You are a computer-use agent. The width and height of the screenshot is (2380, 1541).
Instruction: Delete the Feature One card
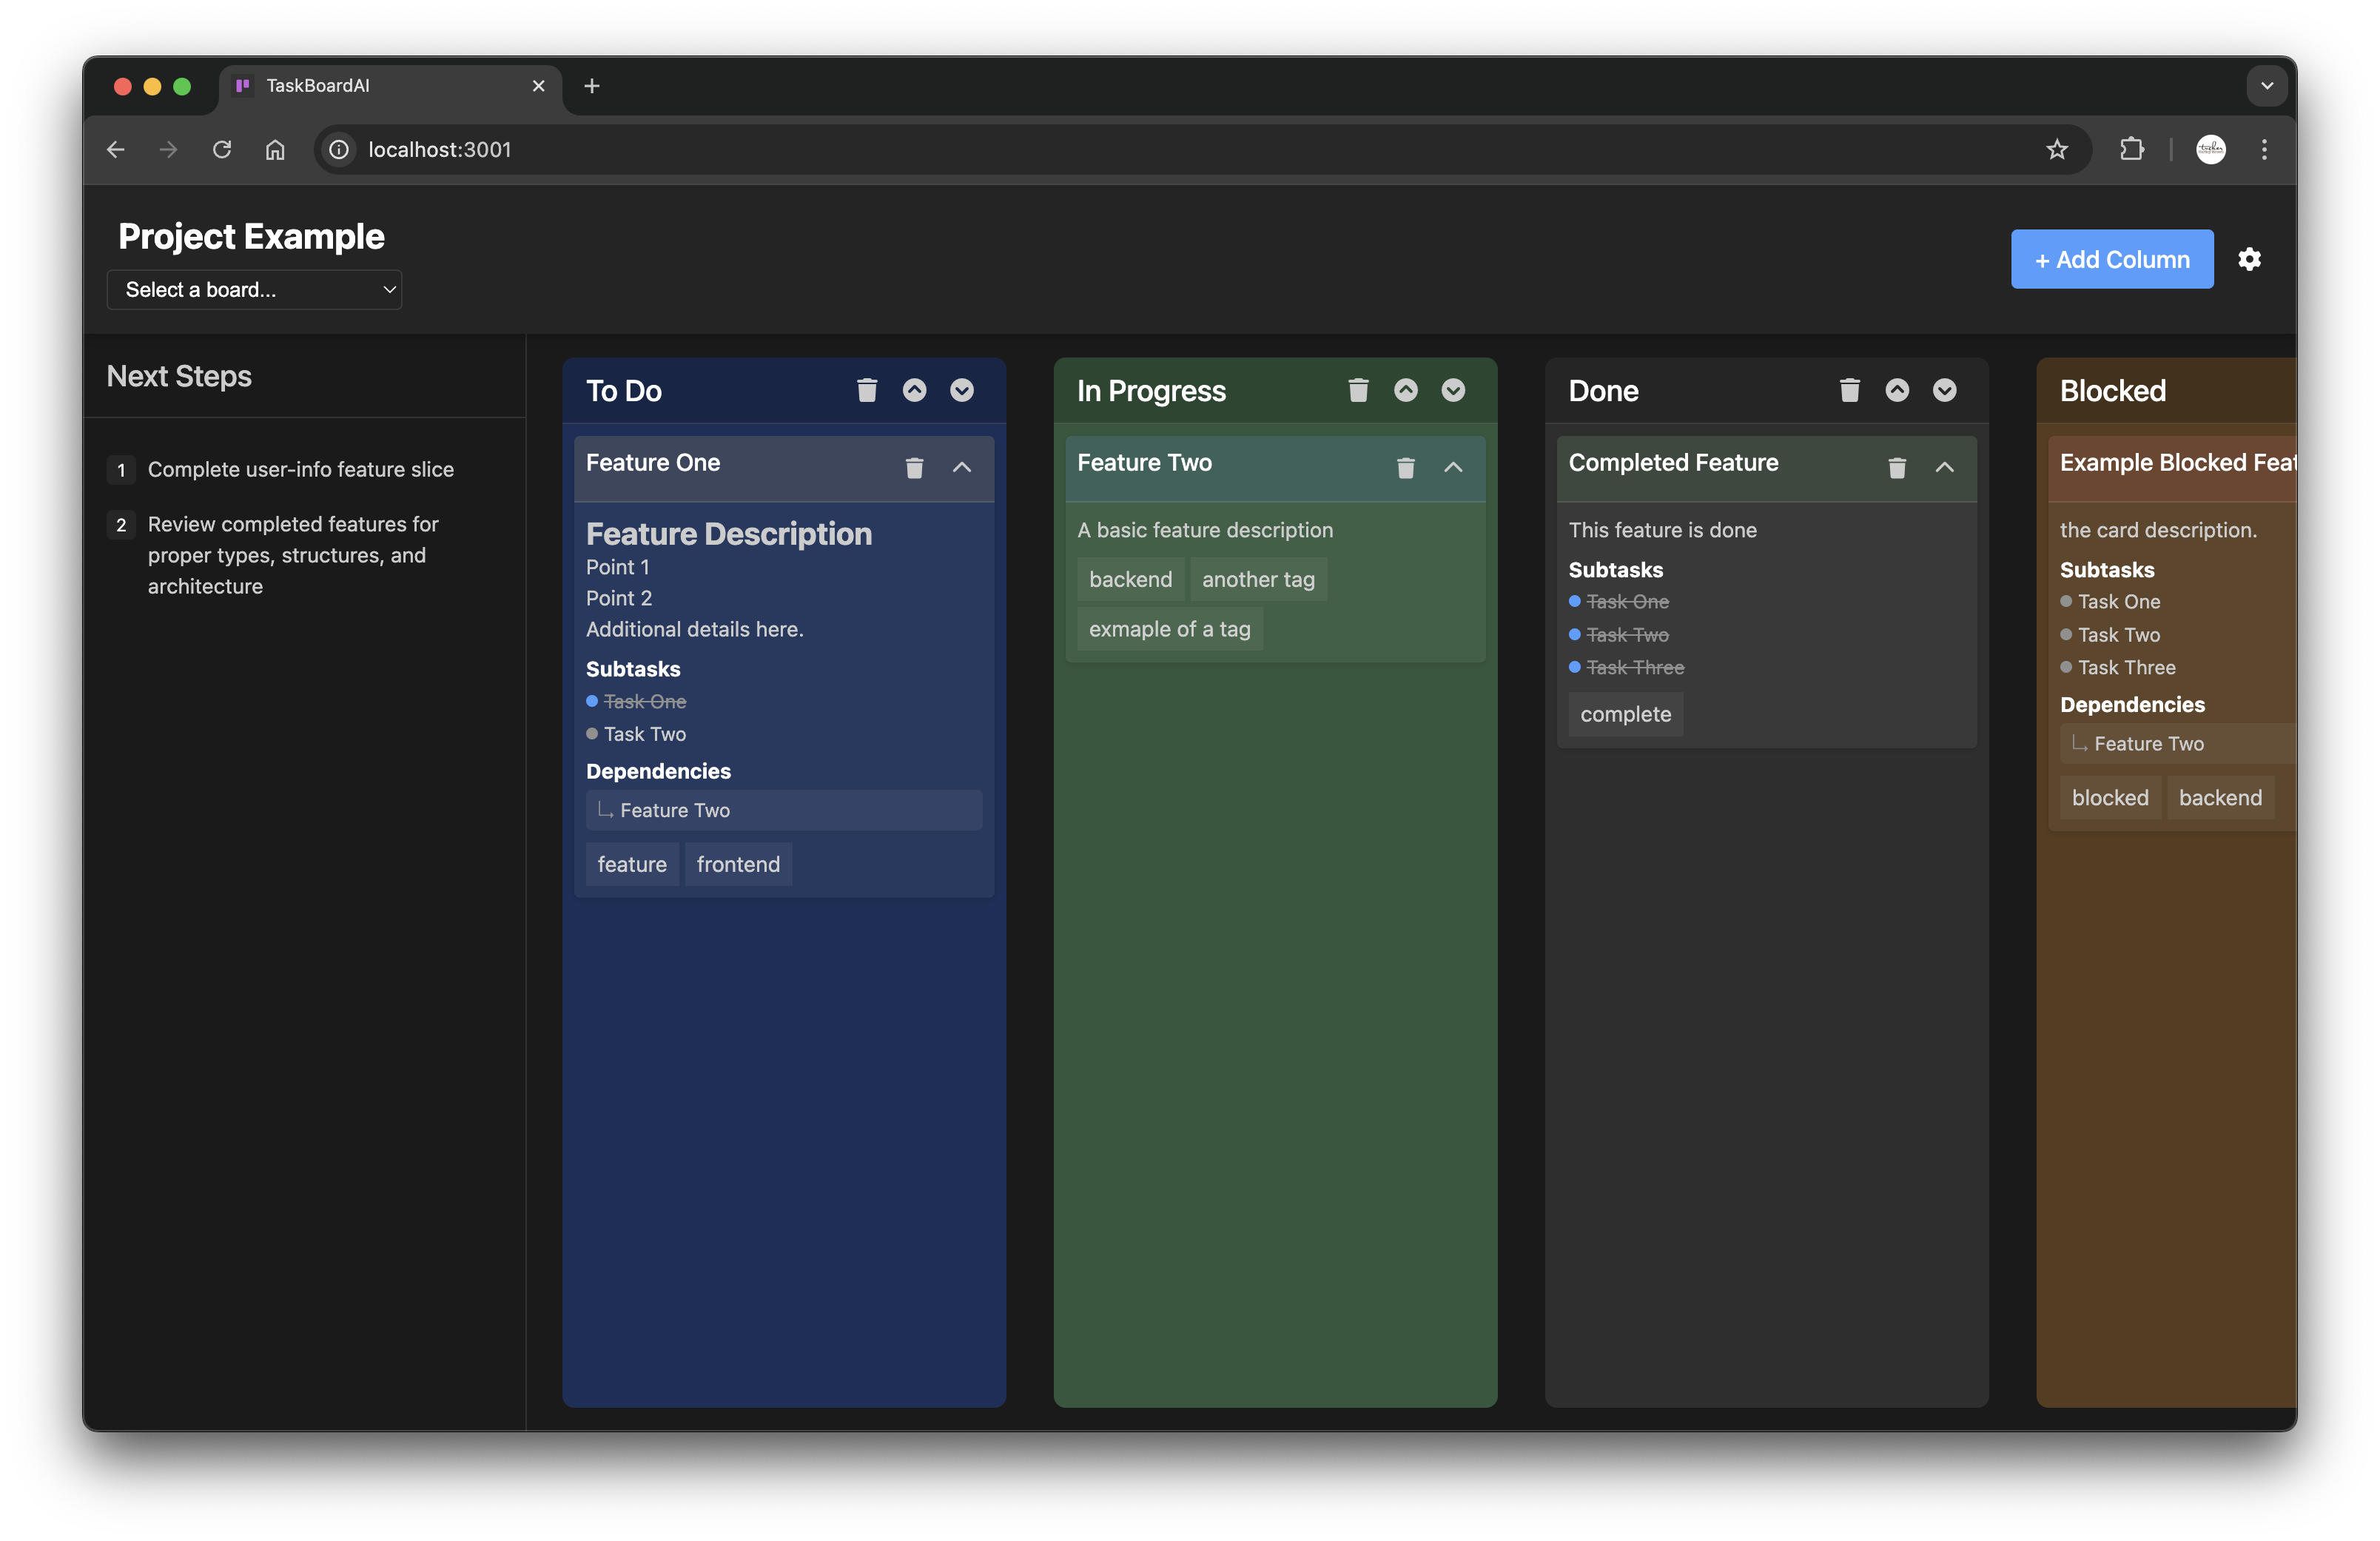click(913, 467)
